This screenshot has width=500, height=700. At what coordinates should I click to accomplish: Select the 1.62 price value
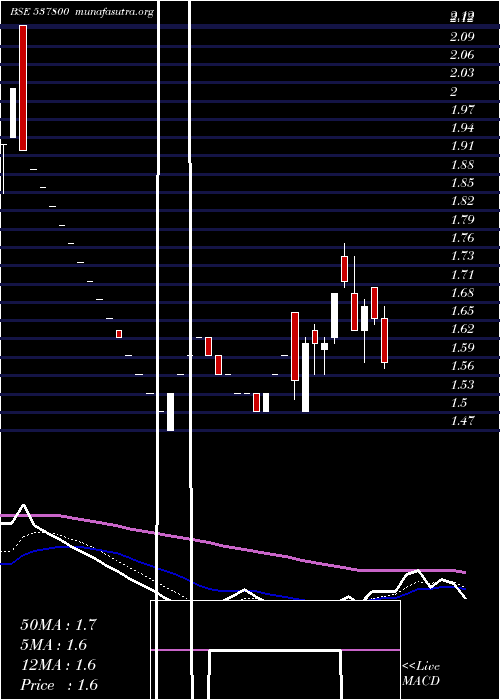pyautogui.click(x=462, y=329)
